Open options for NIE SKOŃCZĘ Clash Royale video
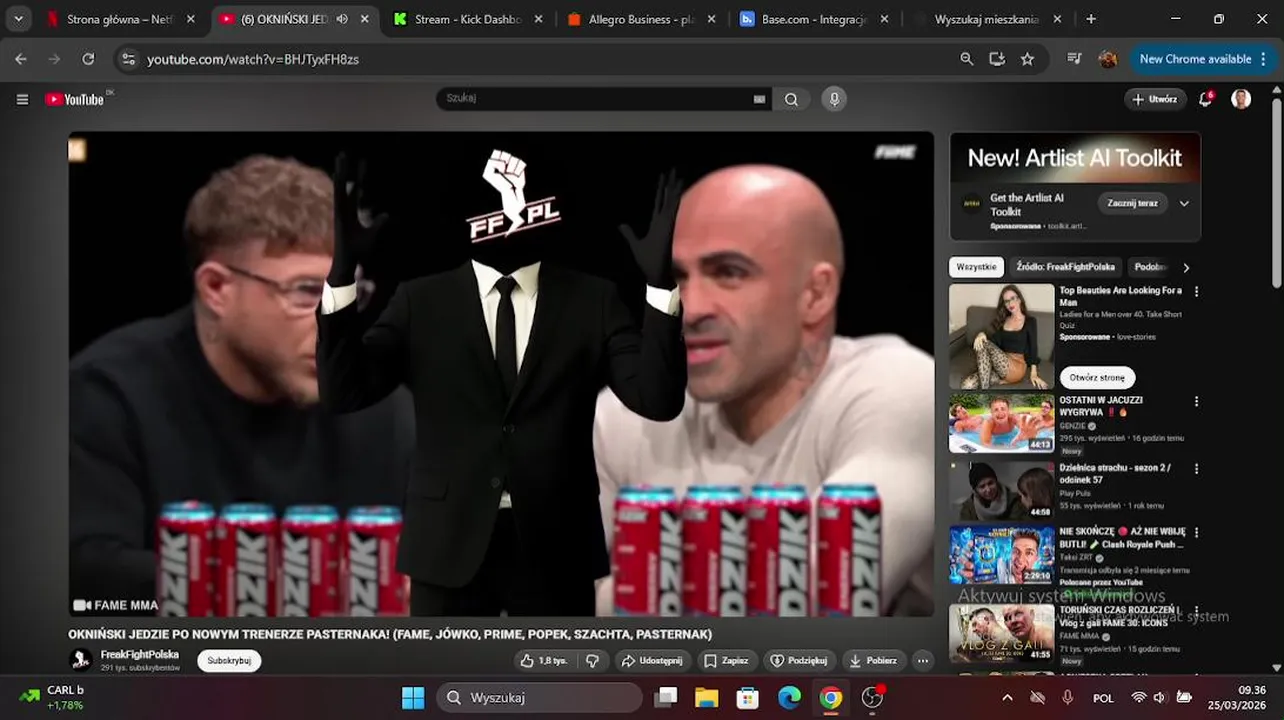This screenshot has width=1284, height=720. coord(1196,533)
